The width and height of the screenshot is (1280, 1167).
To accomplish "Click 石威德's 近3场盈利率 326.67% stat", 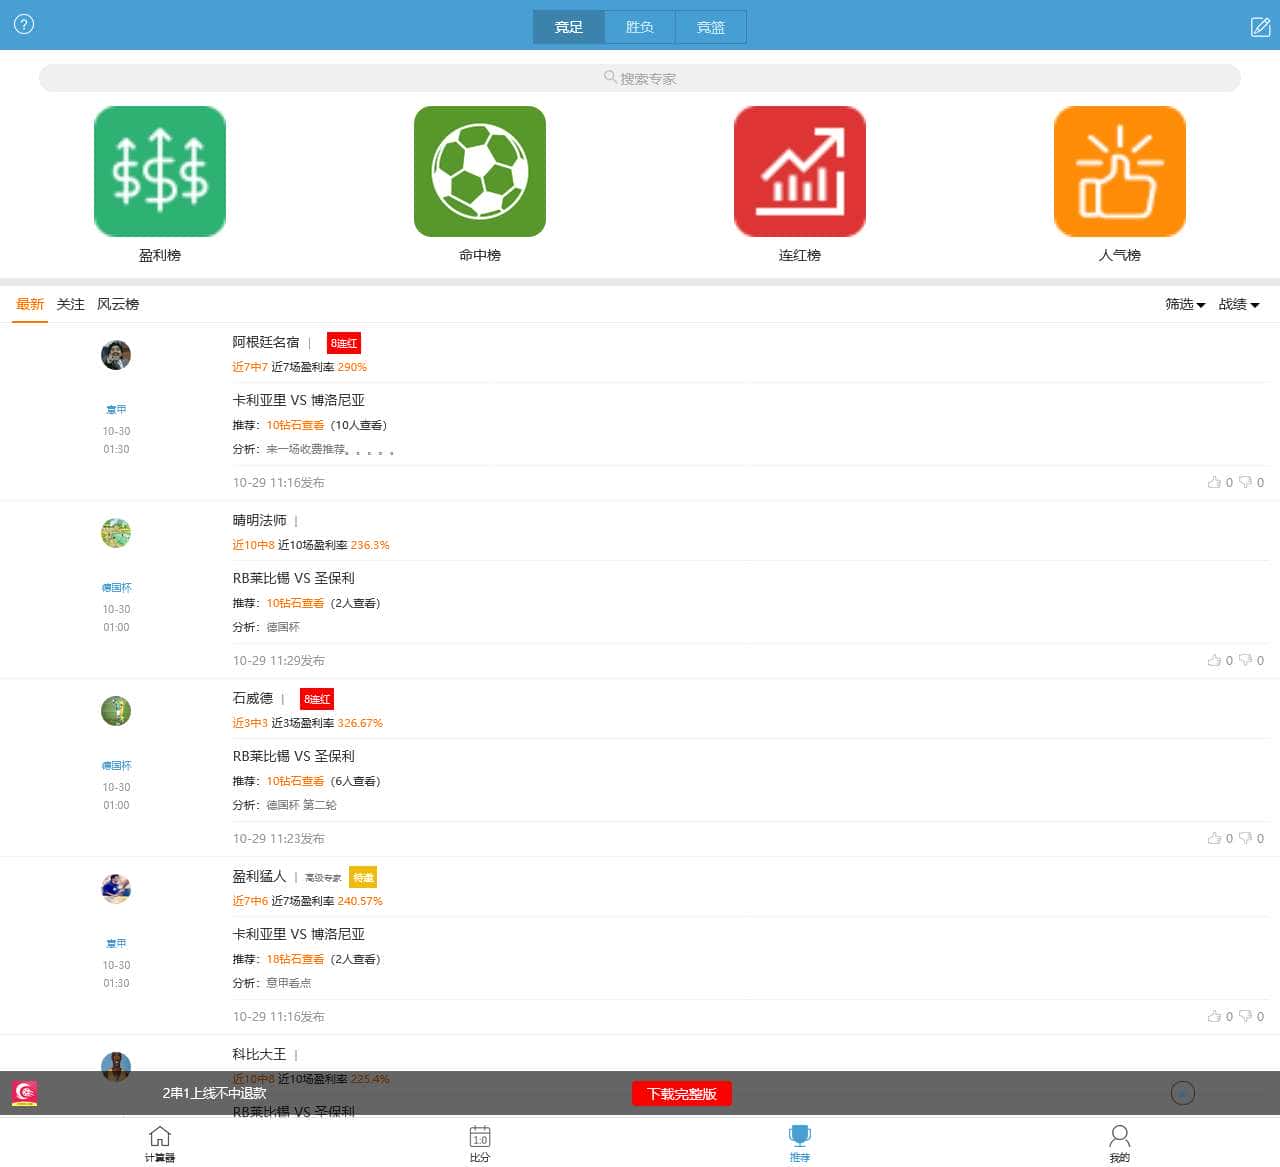I will pos(327,723).
